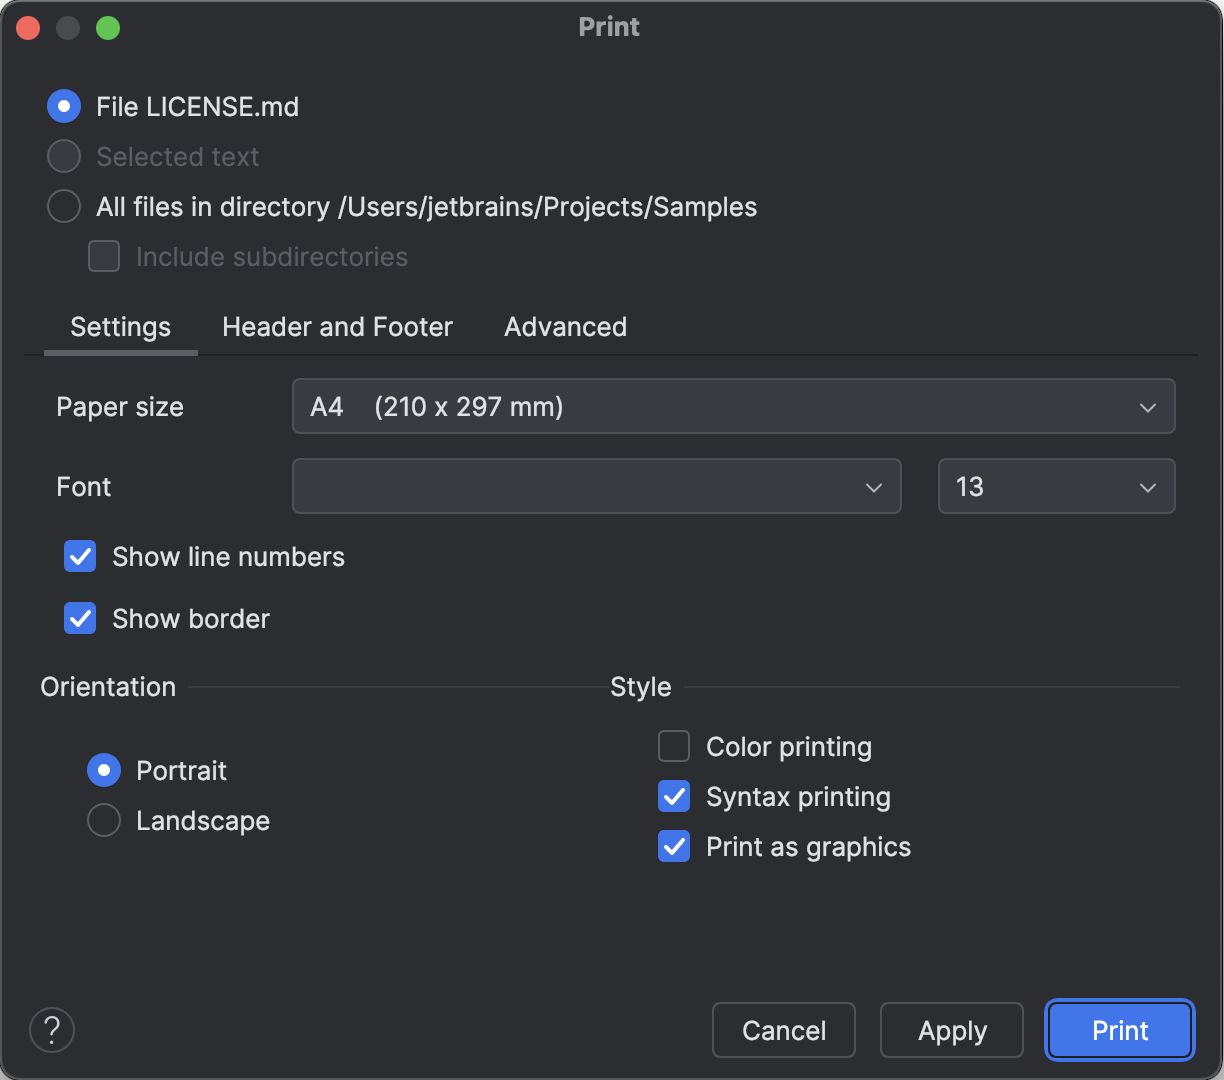Select the File LICENSE.md radio option
The height and width of the screenshot is (1080, 1224).
[x=64, y=107]
